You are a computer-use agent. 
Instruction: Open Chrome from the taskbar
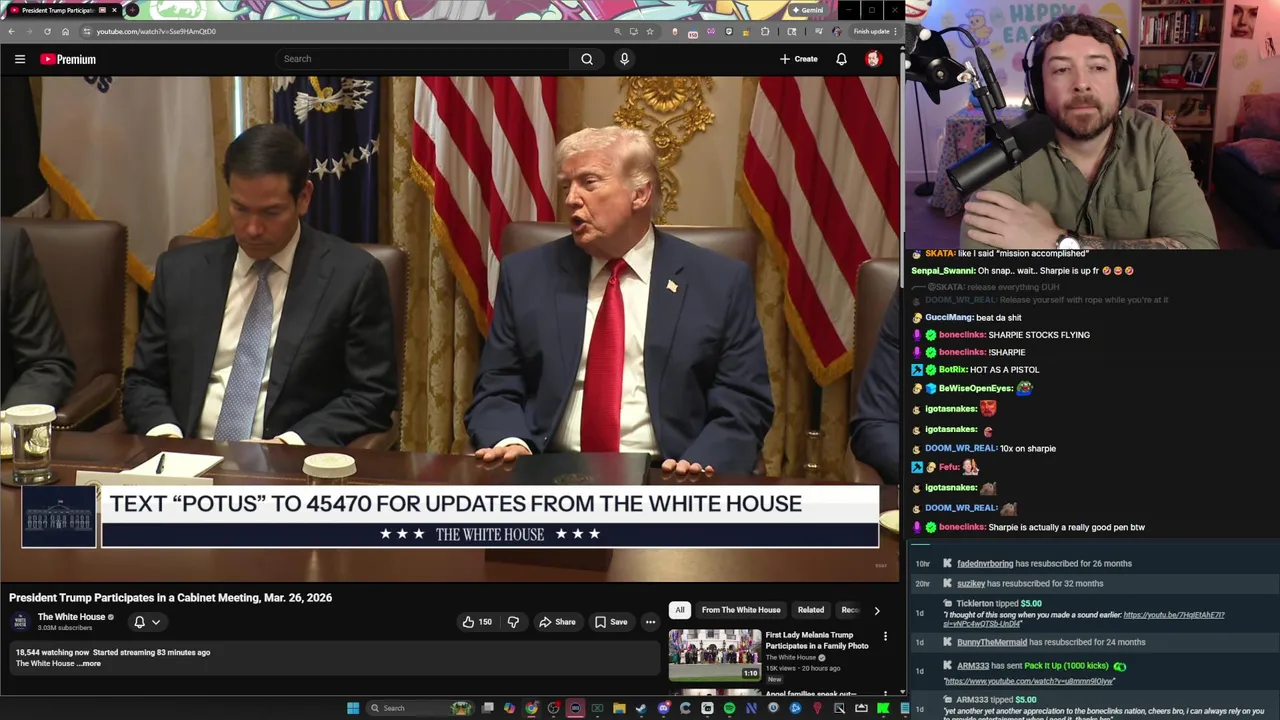tap(531, 708)
